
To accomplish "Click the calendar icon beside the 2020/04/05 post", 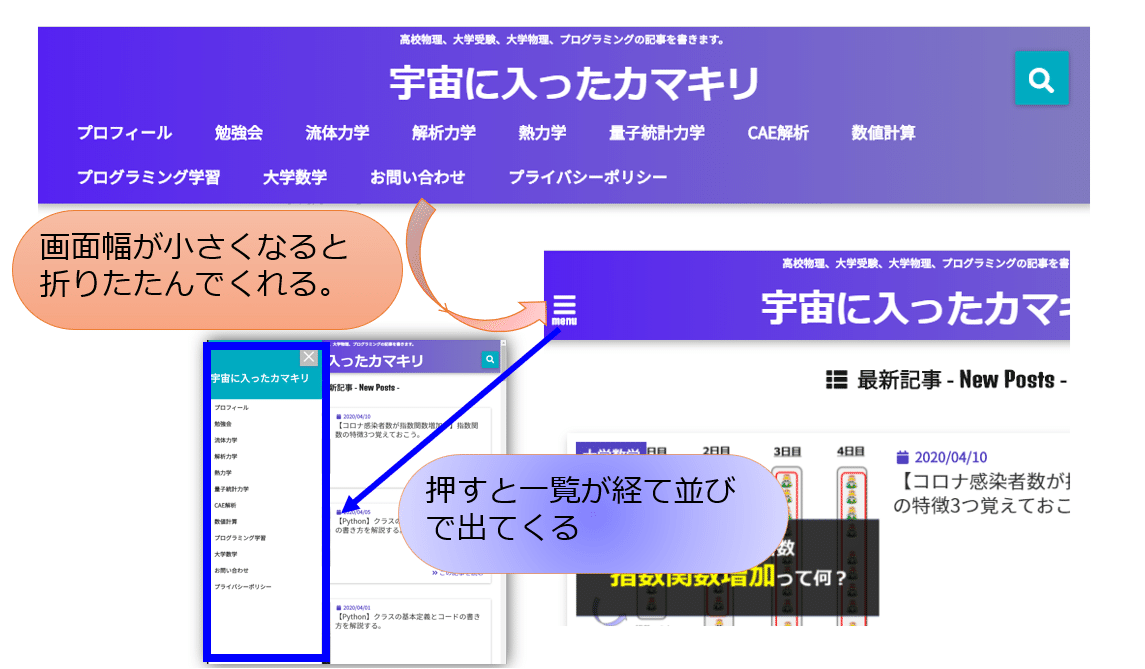I will click(340, 512).
